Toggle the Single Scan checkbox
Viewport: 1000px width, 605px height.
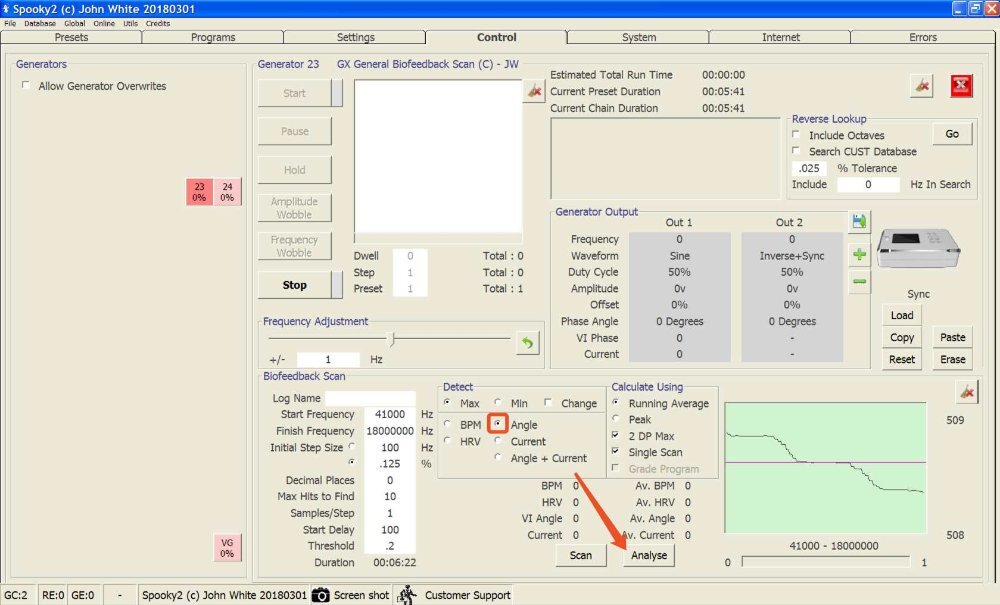click(x=615, y=451)
